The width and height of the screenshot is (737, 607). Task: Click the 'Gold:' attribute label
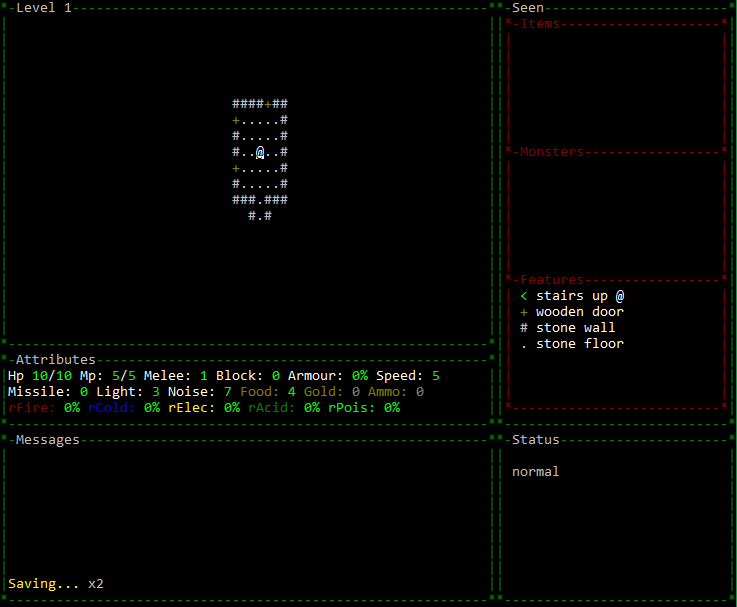pyautogui.click(x=323, y=392)
